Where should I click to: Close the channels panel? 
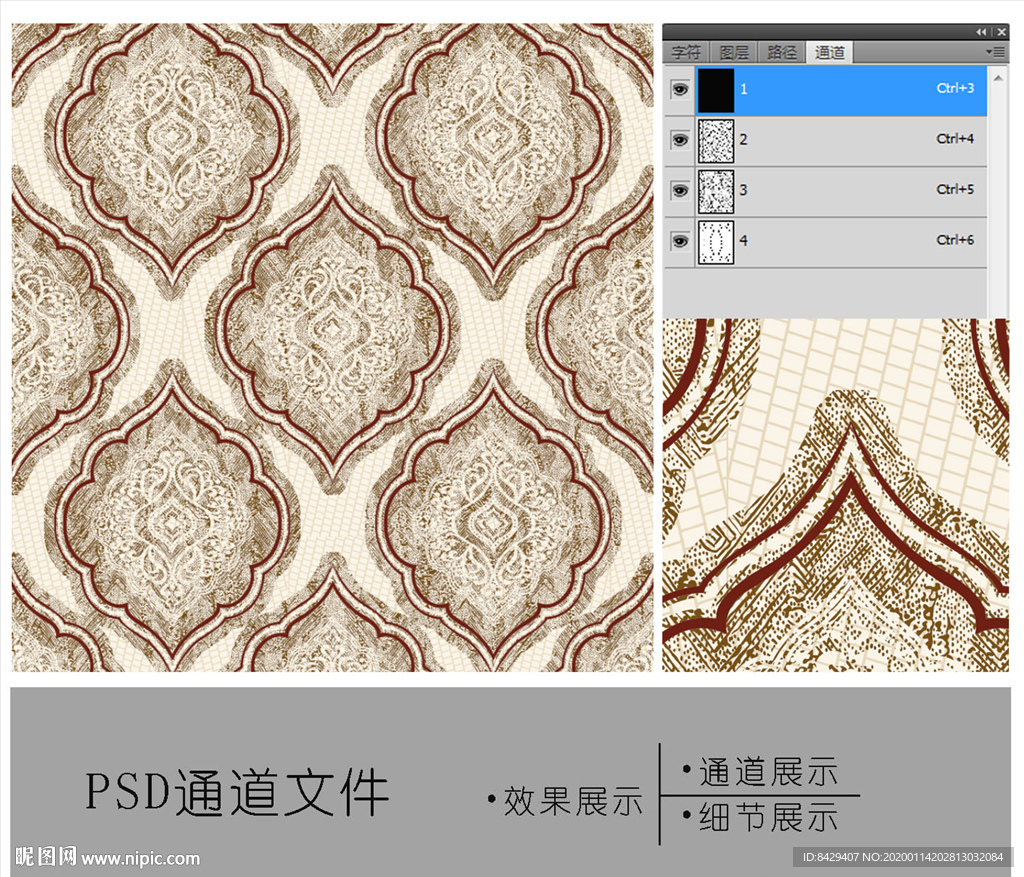click(x=1002, y=32)
